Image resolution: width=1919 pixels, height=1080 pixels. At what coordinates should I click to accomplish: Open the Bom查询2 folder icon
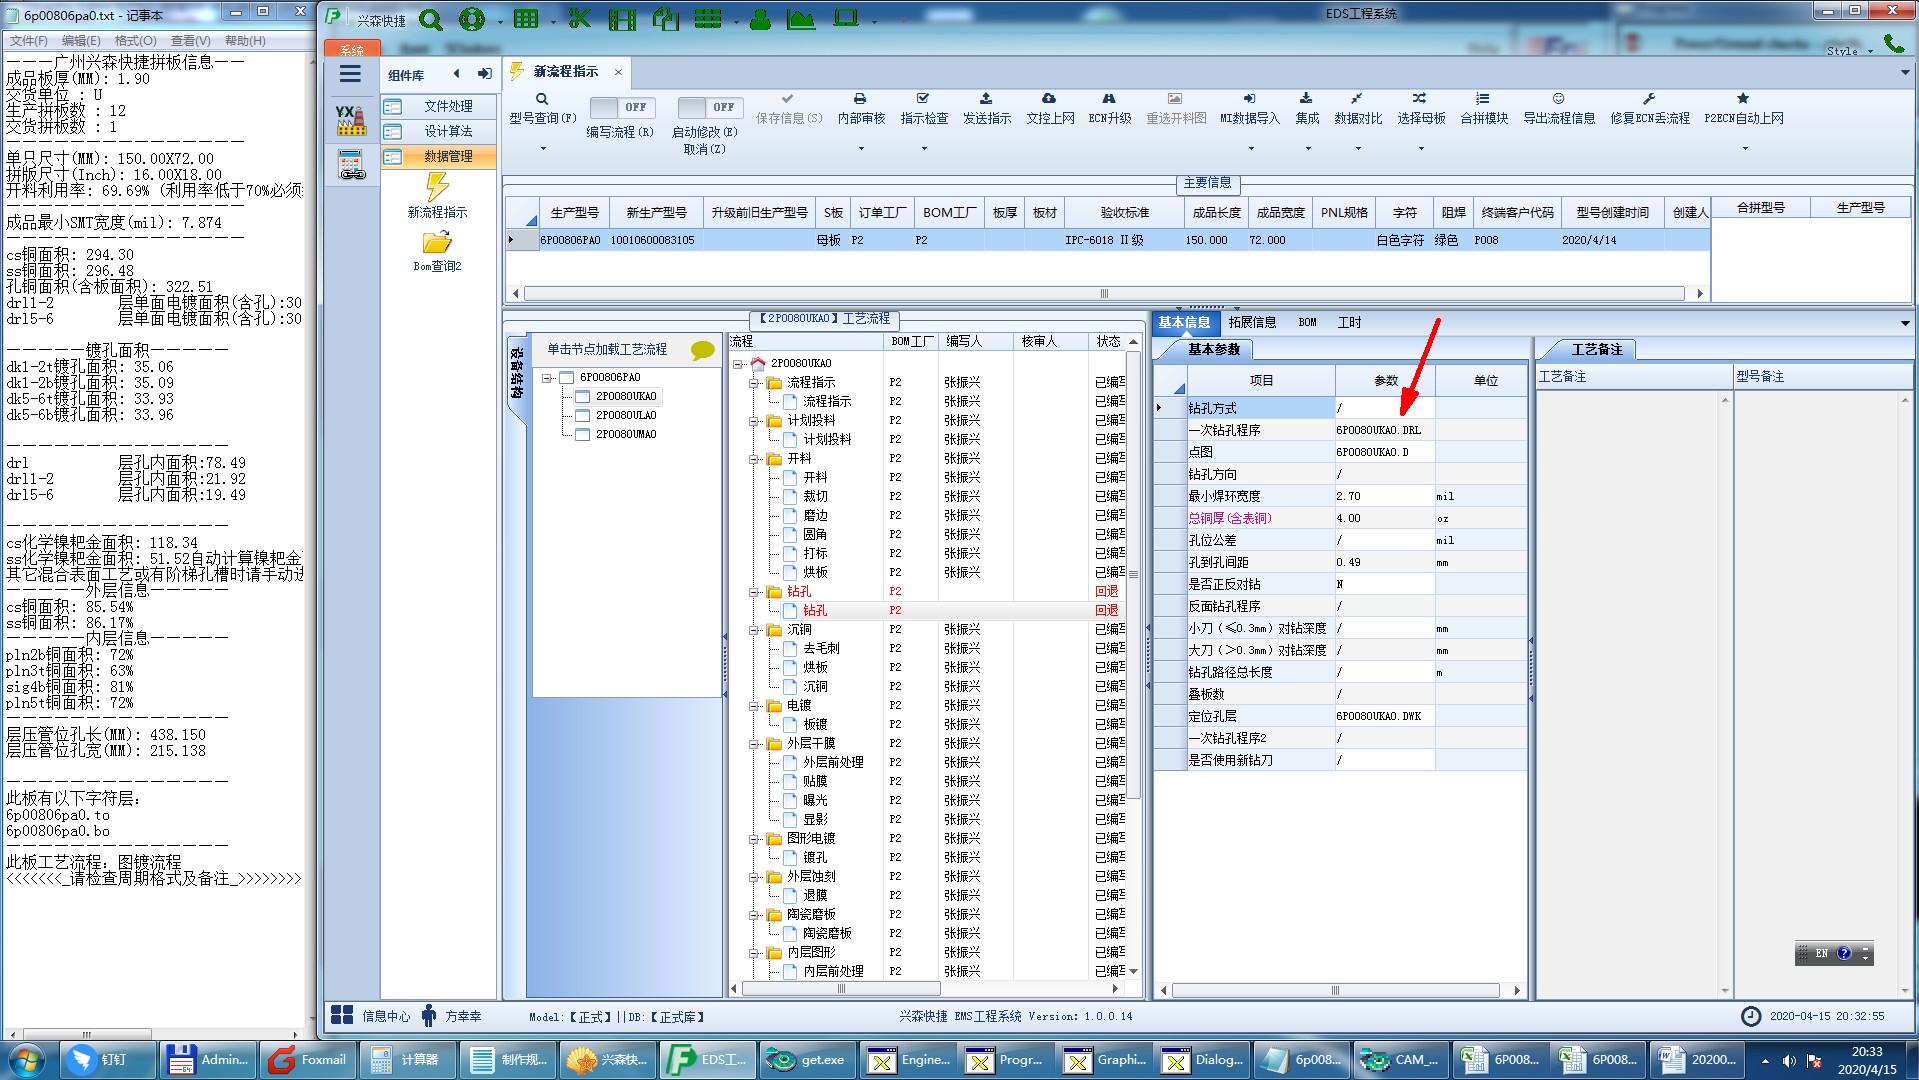437,242
